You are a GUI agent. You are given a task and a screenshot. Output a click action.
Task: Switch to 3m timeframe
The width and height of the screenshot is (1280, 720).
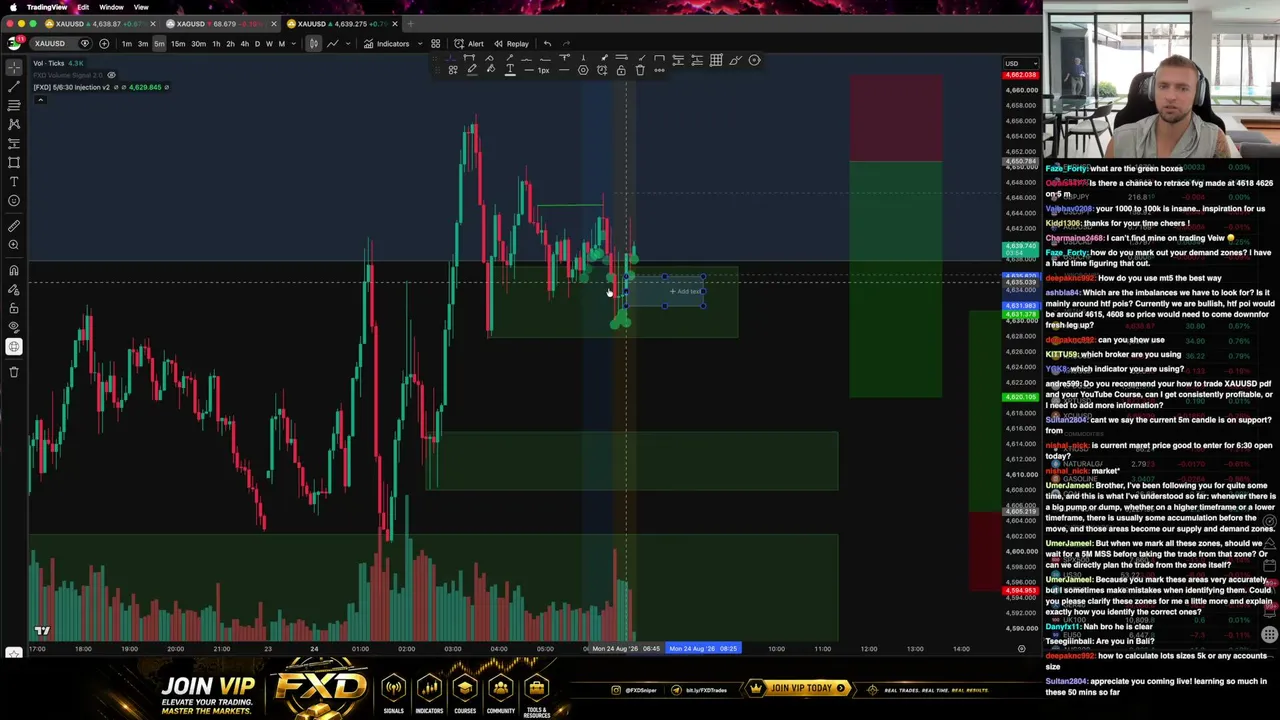143,44
